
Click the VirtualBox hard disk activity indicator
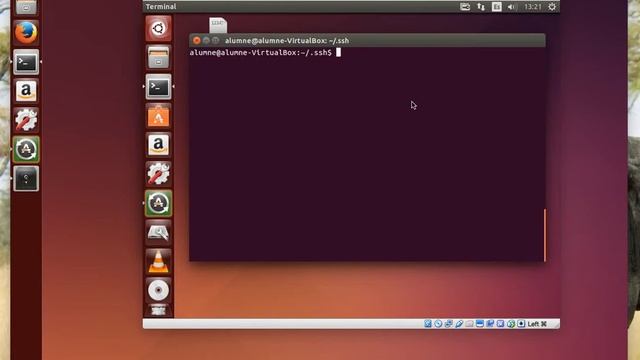(428, 324)
